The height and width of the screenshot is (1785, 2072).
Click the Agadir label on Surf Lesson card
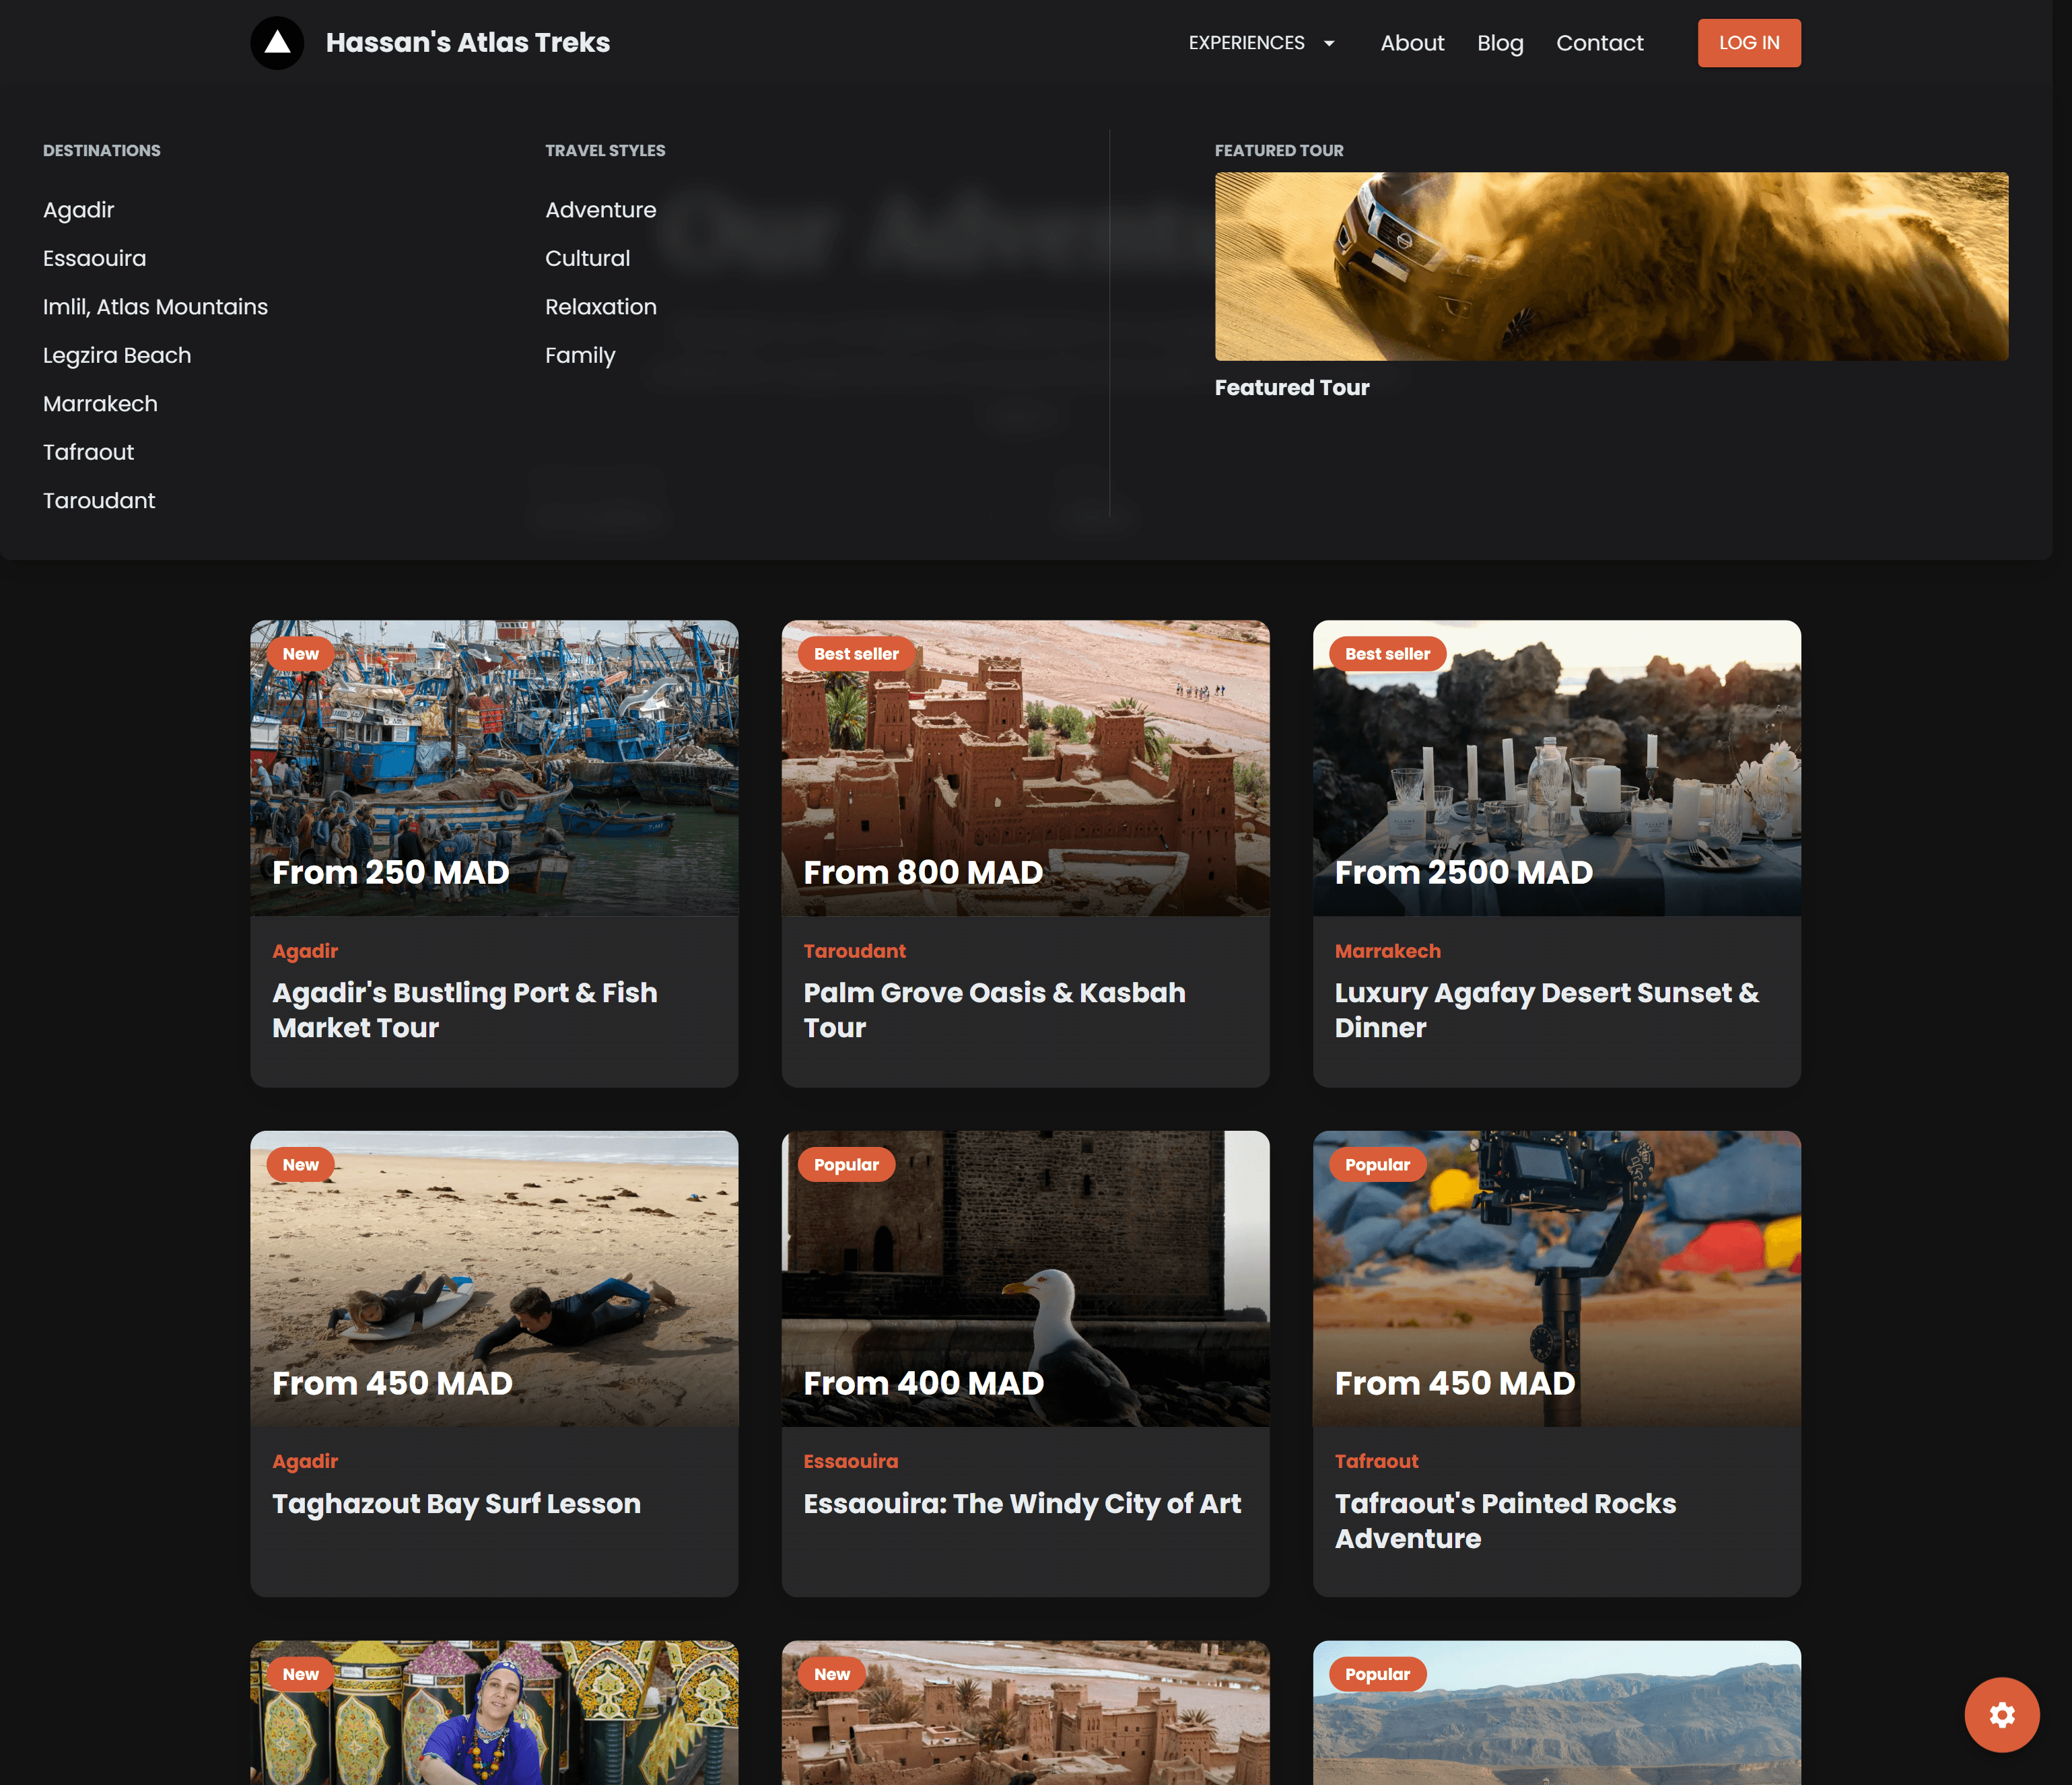pos(305,1461)
